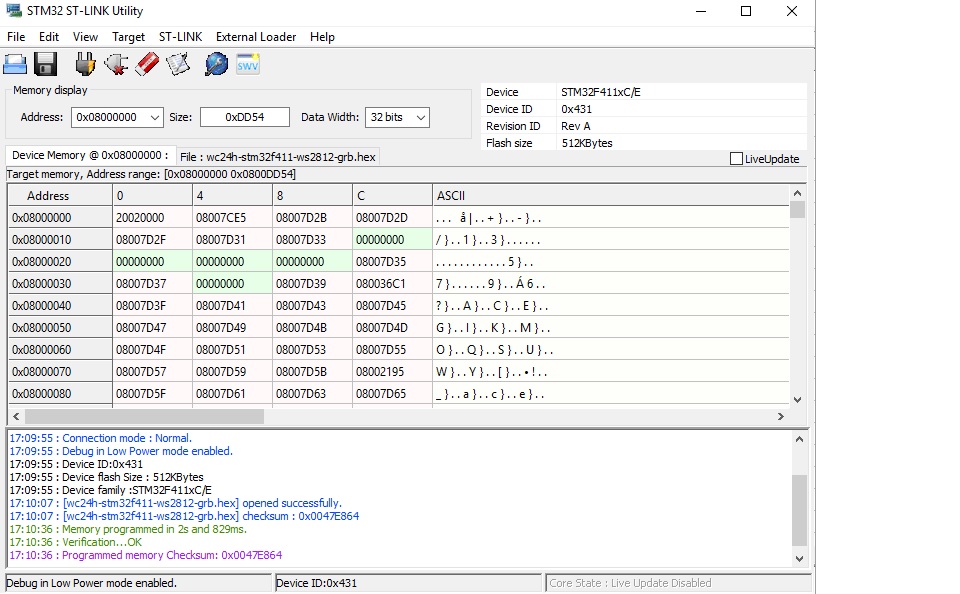Click memory table horizontal scrollbar right arrow

(781, 416)
